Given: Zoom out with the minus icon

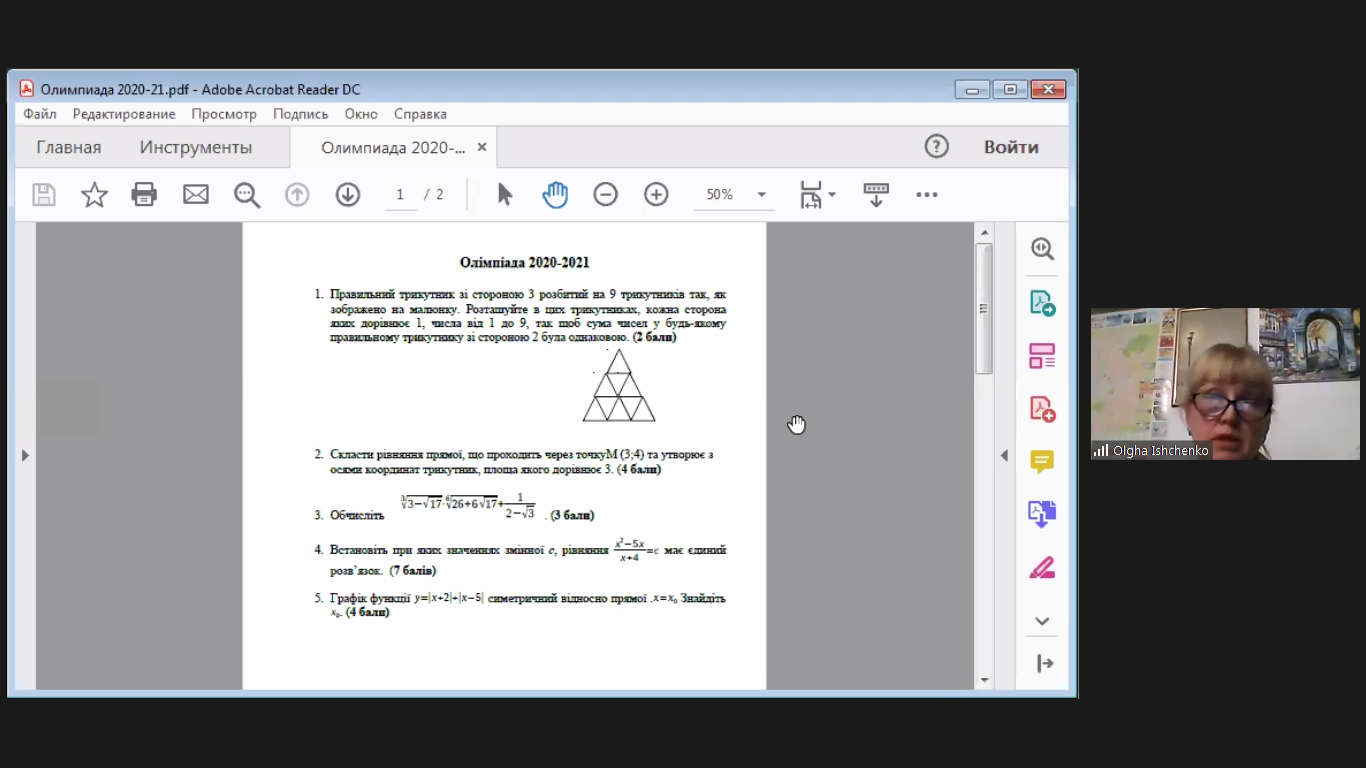Looking at the screenshot, I should point(605,195).
